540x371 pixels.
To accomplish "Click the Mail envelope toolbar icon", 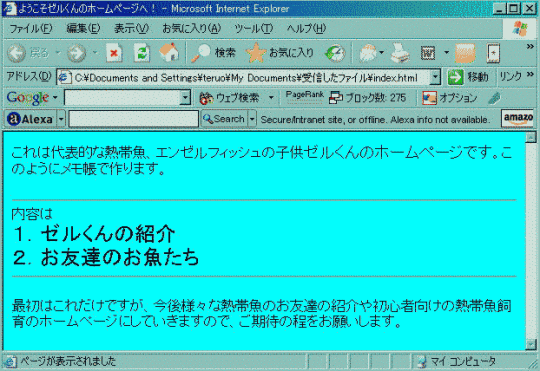I will click(x=367, y=53).
